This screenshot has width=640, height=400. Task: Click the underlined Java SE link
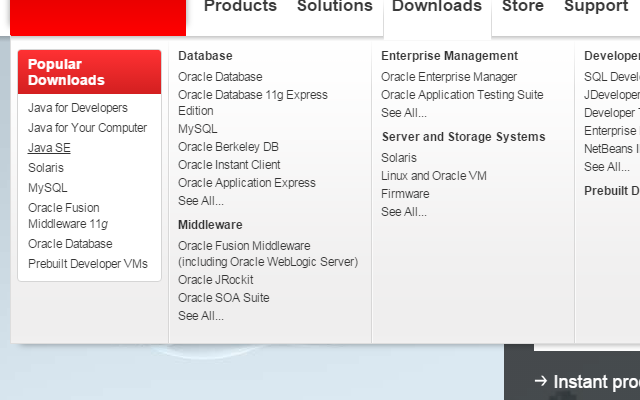click(49, 148)
